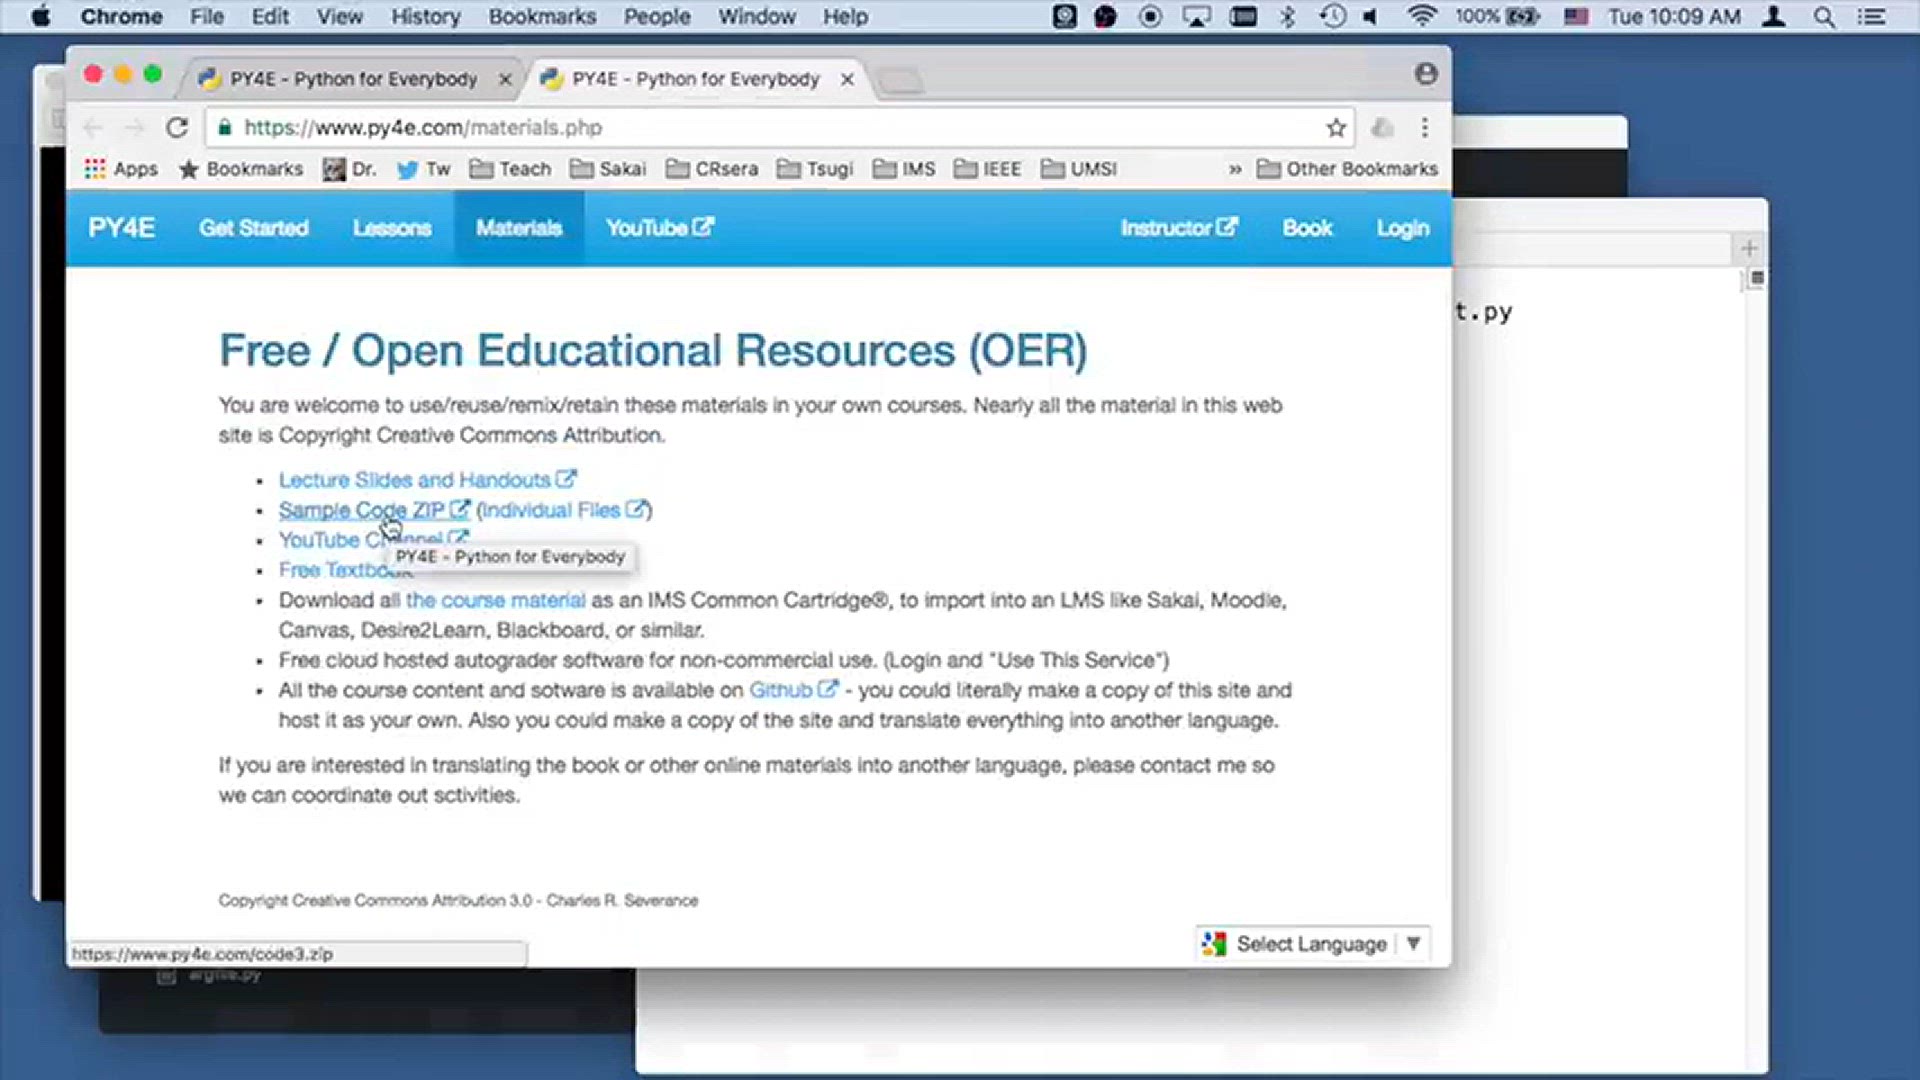The height and width of the screenshot is (1080, 1920).
Task: Open the History menu
Action: (425, 17)
